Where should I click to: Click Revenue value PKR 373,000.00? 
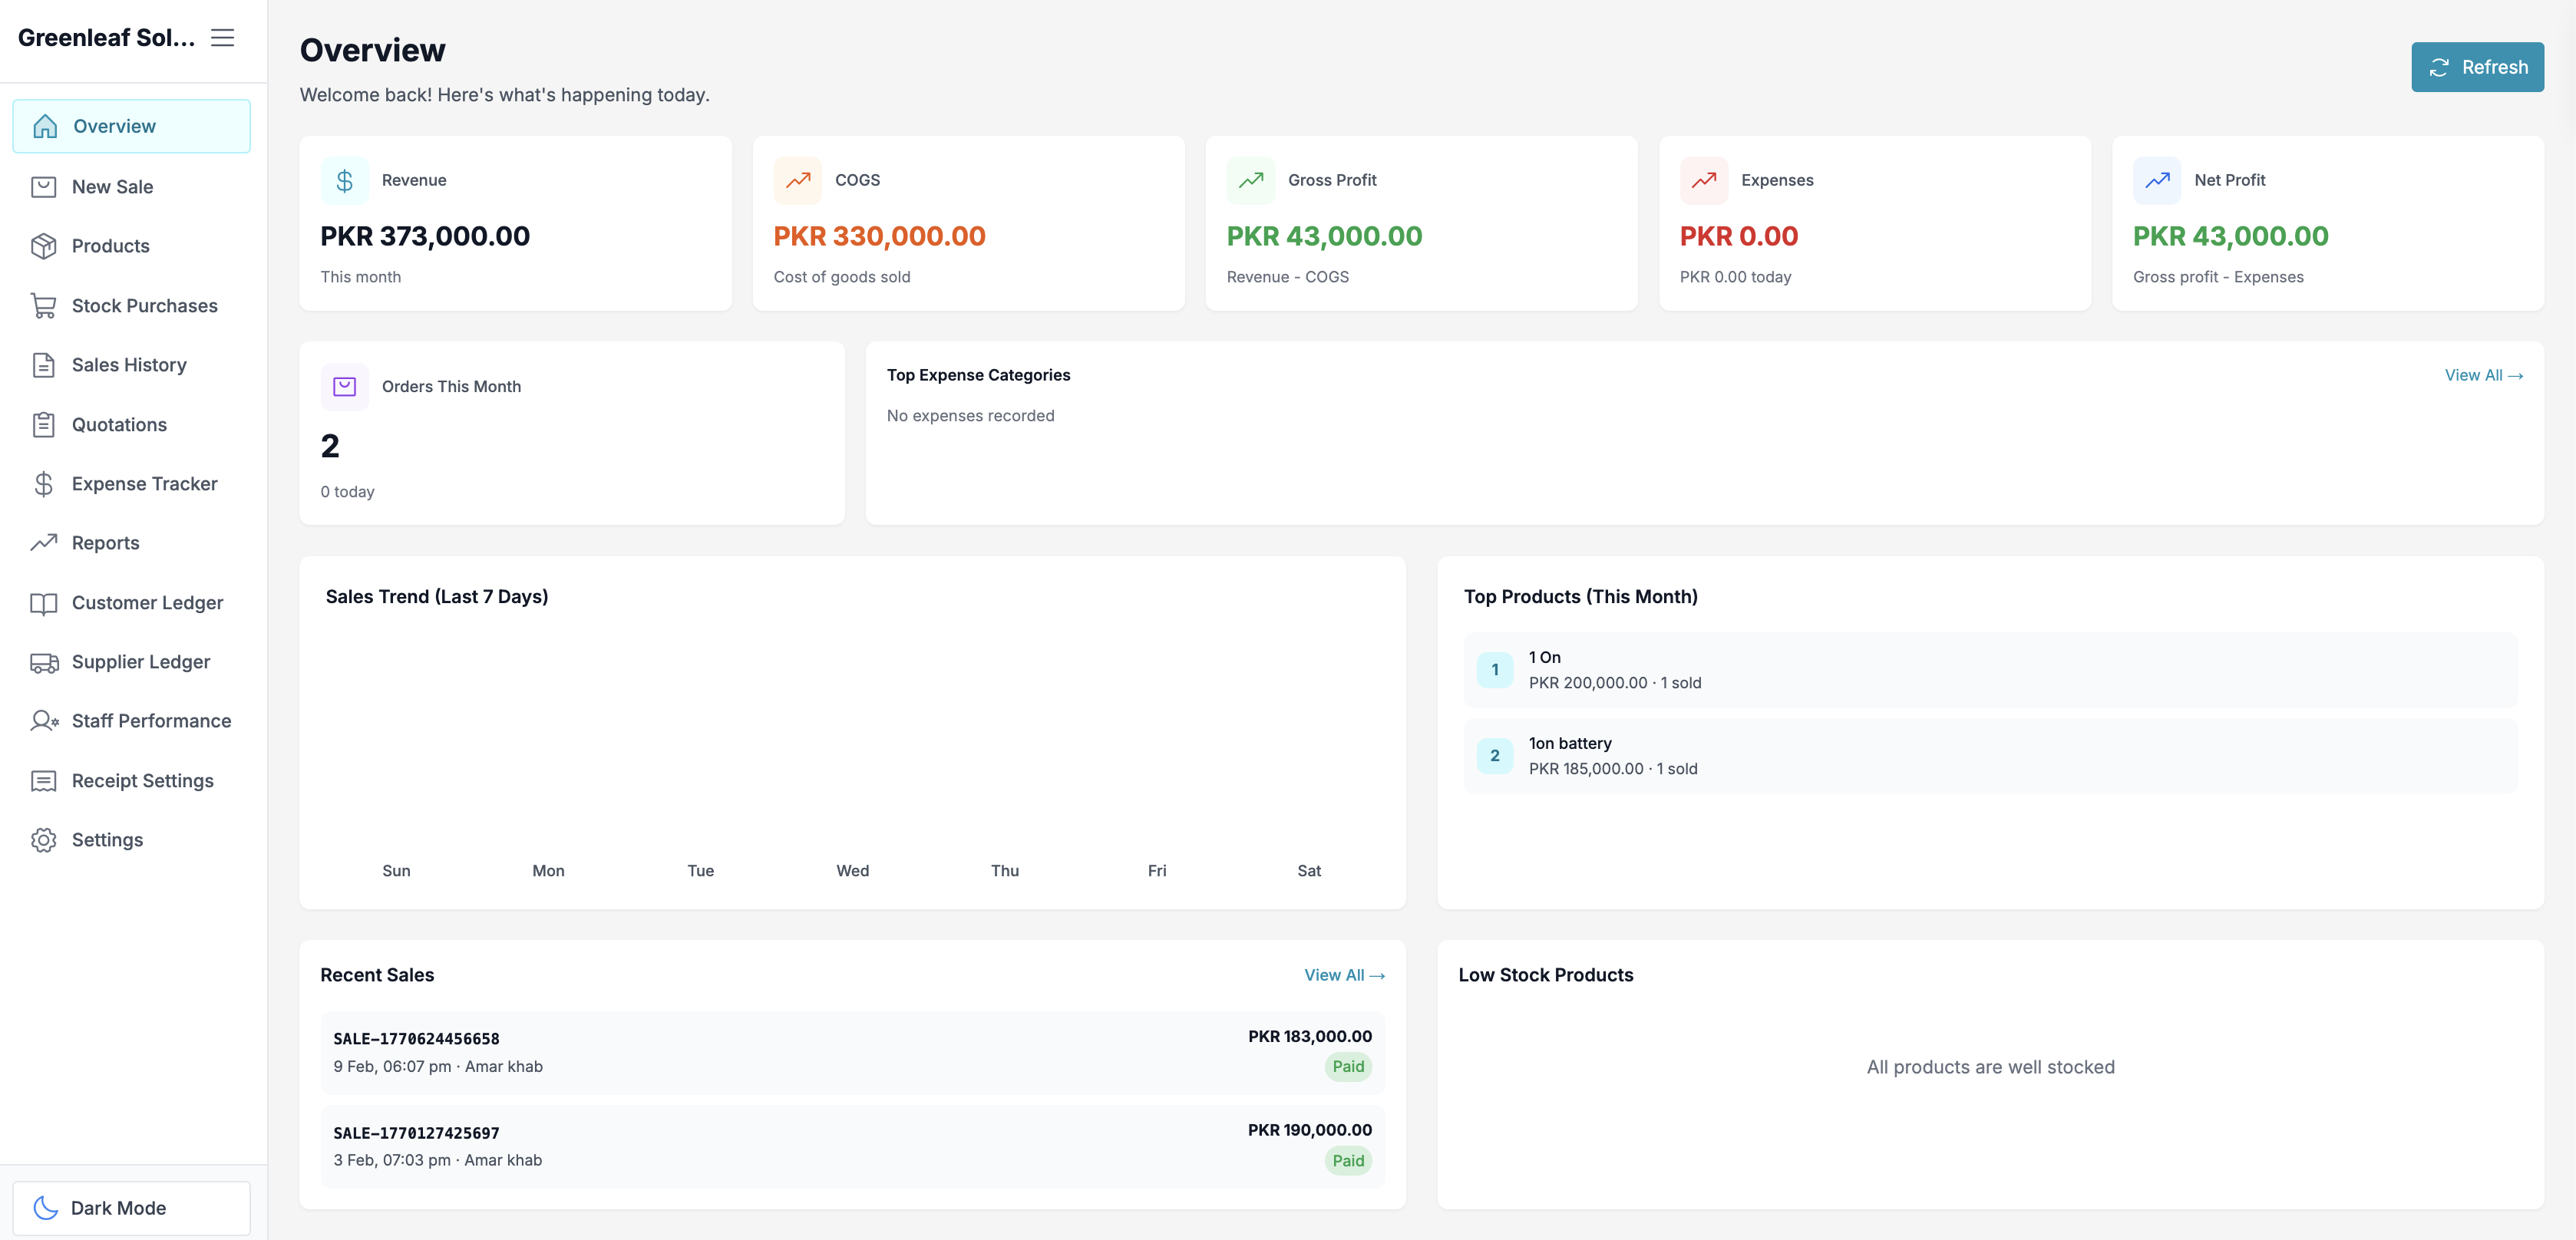425,236
